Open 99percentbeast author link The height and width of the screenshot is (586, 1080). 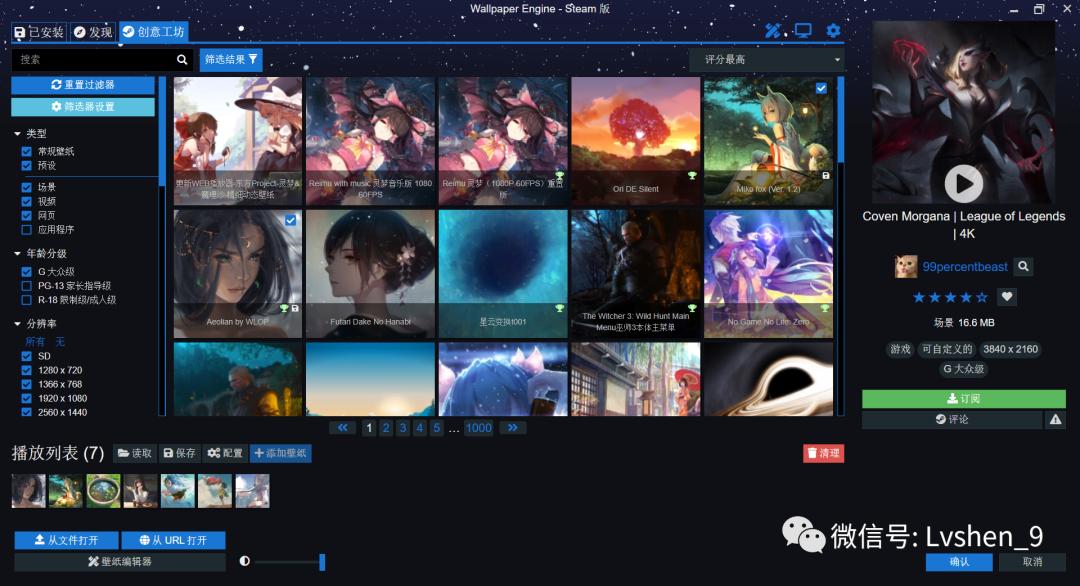coord(965,266)
